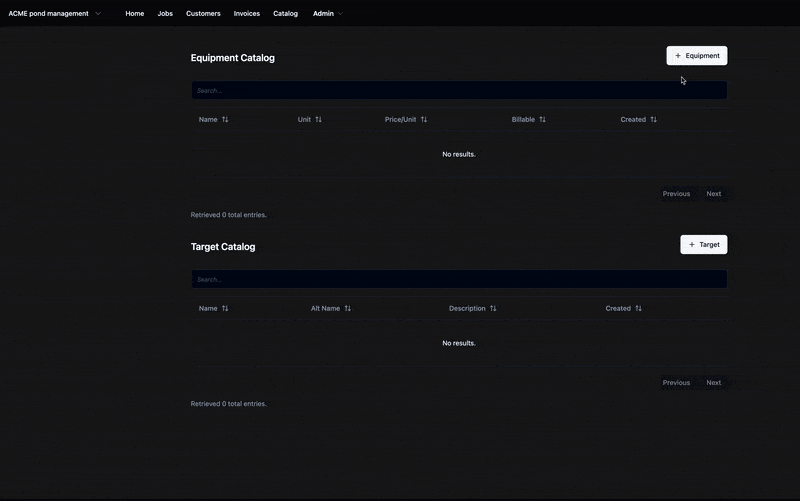
Task: Click Previous in Target Catalog pagination
Action: point(676,383)
